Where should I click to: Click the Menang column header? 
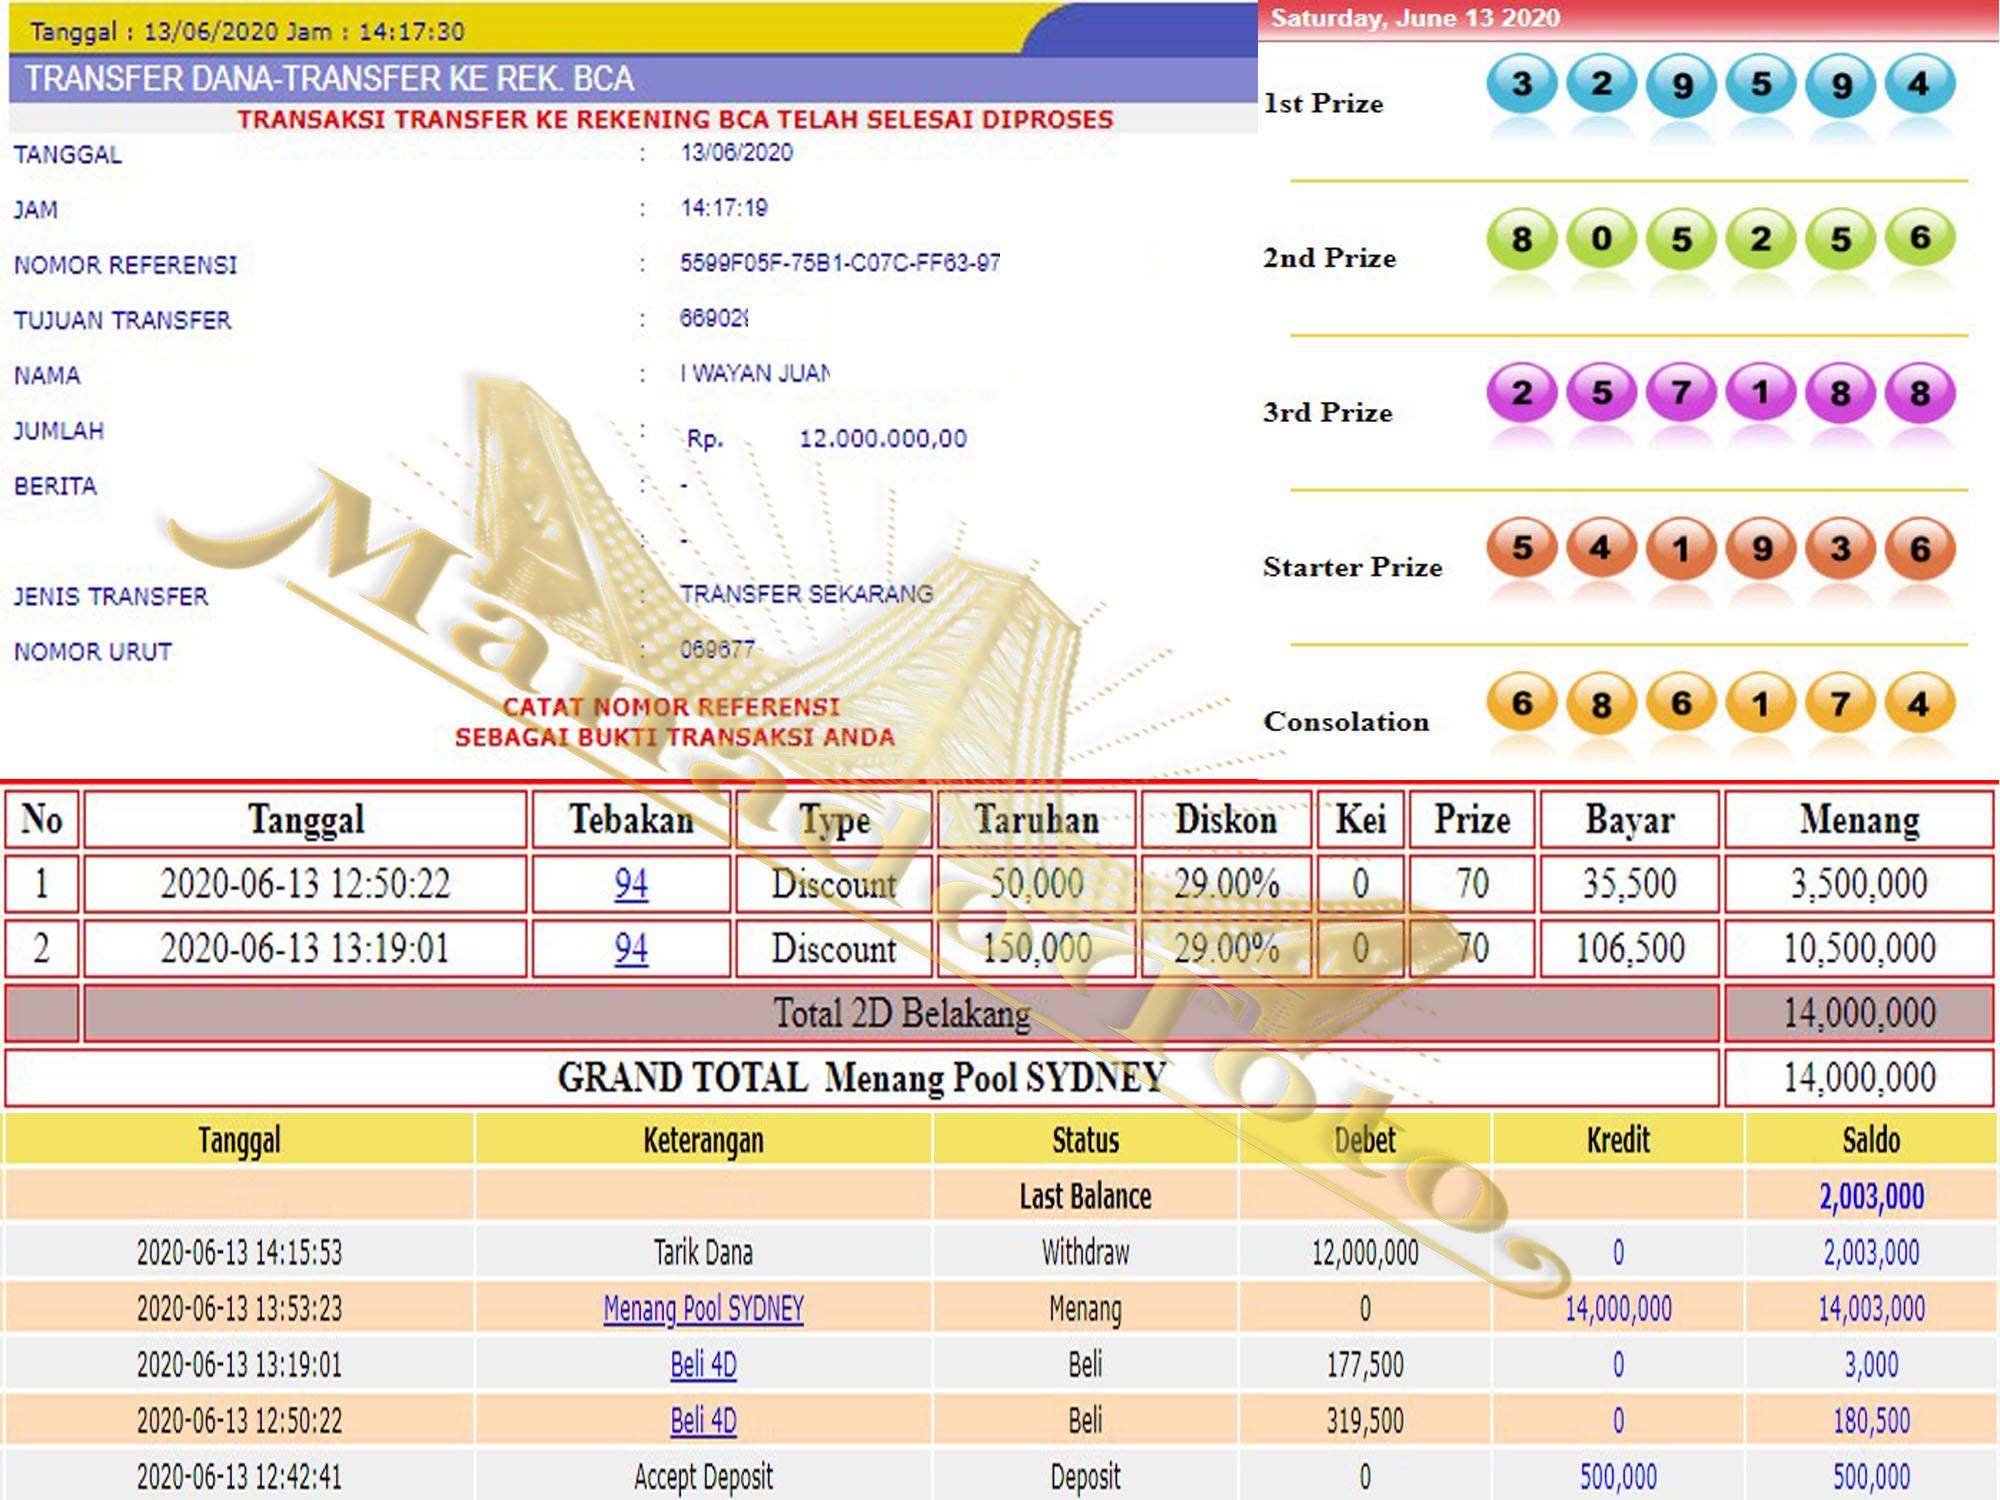[1860, 820]
